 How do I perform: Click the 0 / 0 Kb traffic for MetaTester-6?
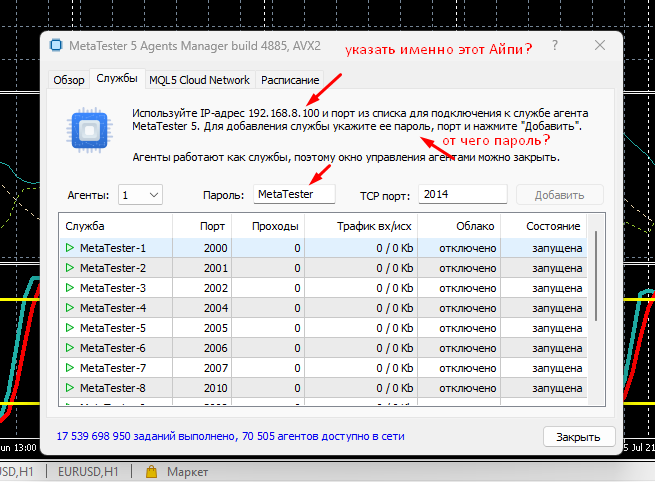[x=395, y=348]
